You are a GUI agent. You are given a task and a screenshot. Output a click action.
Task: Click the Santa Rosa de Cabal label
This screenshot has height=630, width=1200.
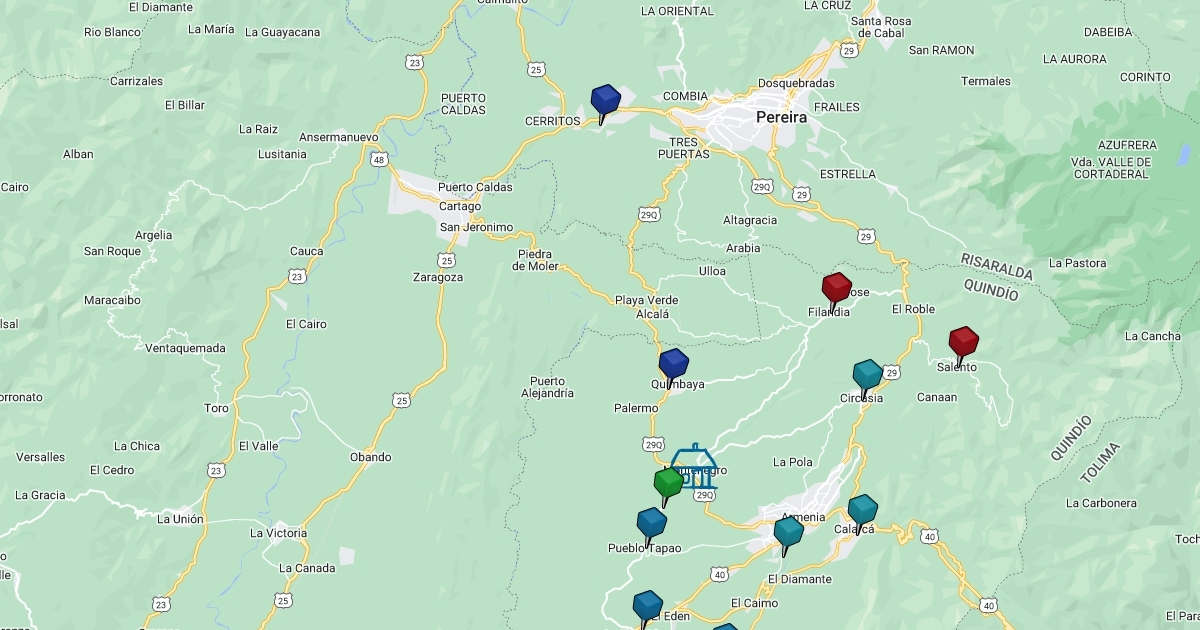880,27
